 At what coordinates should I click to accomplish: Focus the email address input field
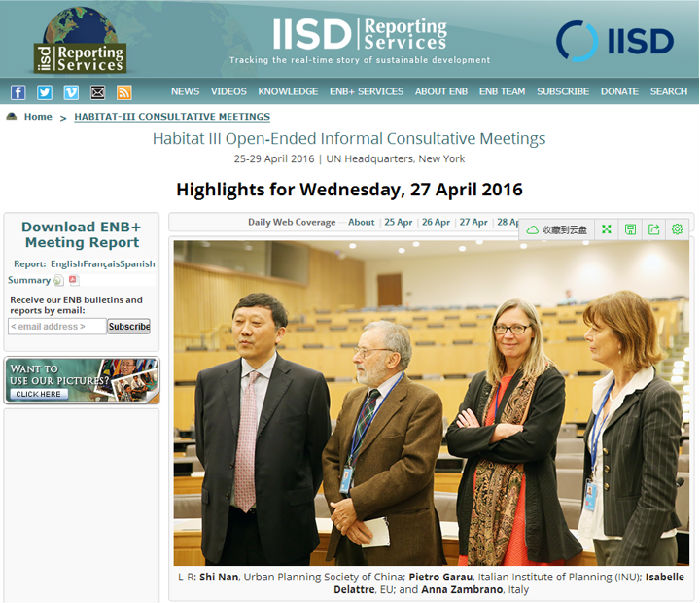pos(57,326)
